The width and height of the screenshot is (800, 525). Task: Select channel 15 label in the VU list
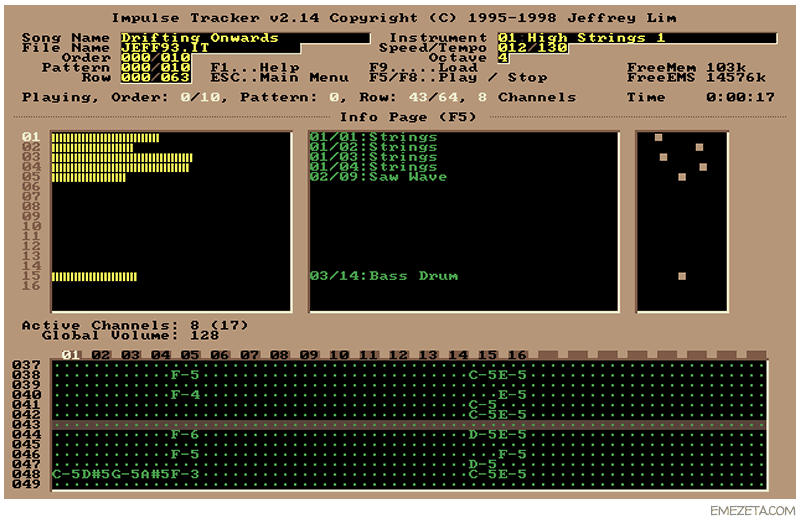click(31, 276)
